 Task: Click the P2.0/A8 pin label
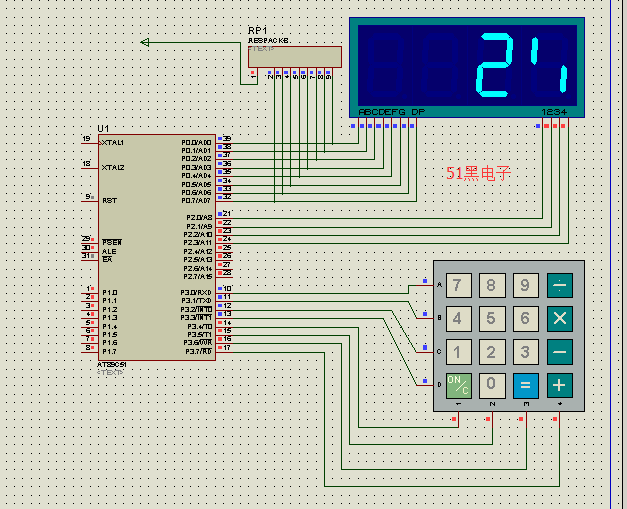point(199,218)
